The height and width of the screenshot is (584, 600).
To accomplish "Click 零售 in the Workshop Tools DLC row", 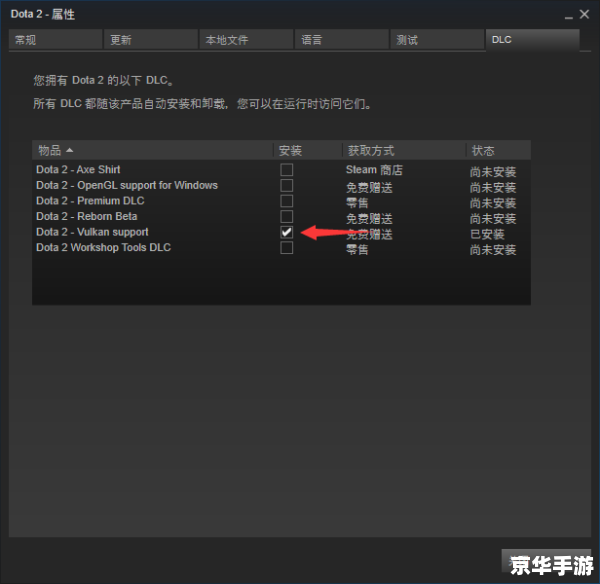I will [x=357, y=250].
